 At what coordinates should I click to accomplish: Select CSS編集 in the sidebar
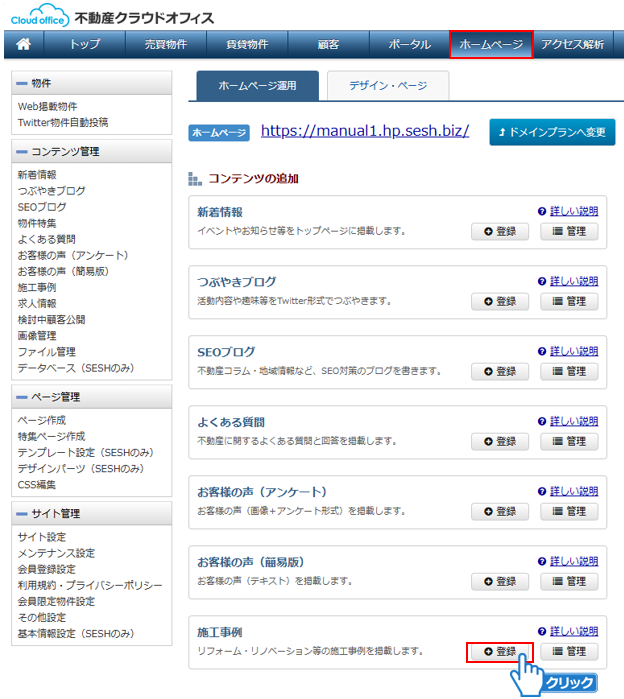[x=37, y=484]
